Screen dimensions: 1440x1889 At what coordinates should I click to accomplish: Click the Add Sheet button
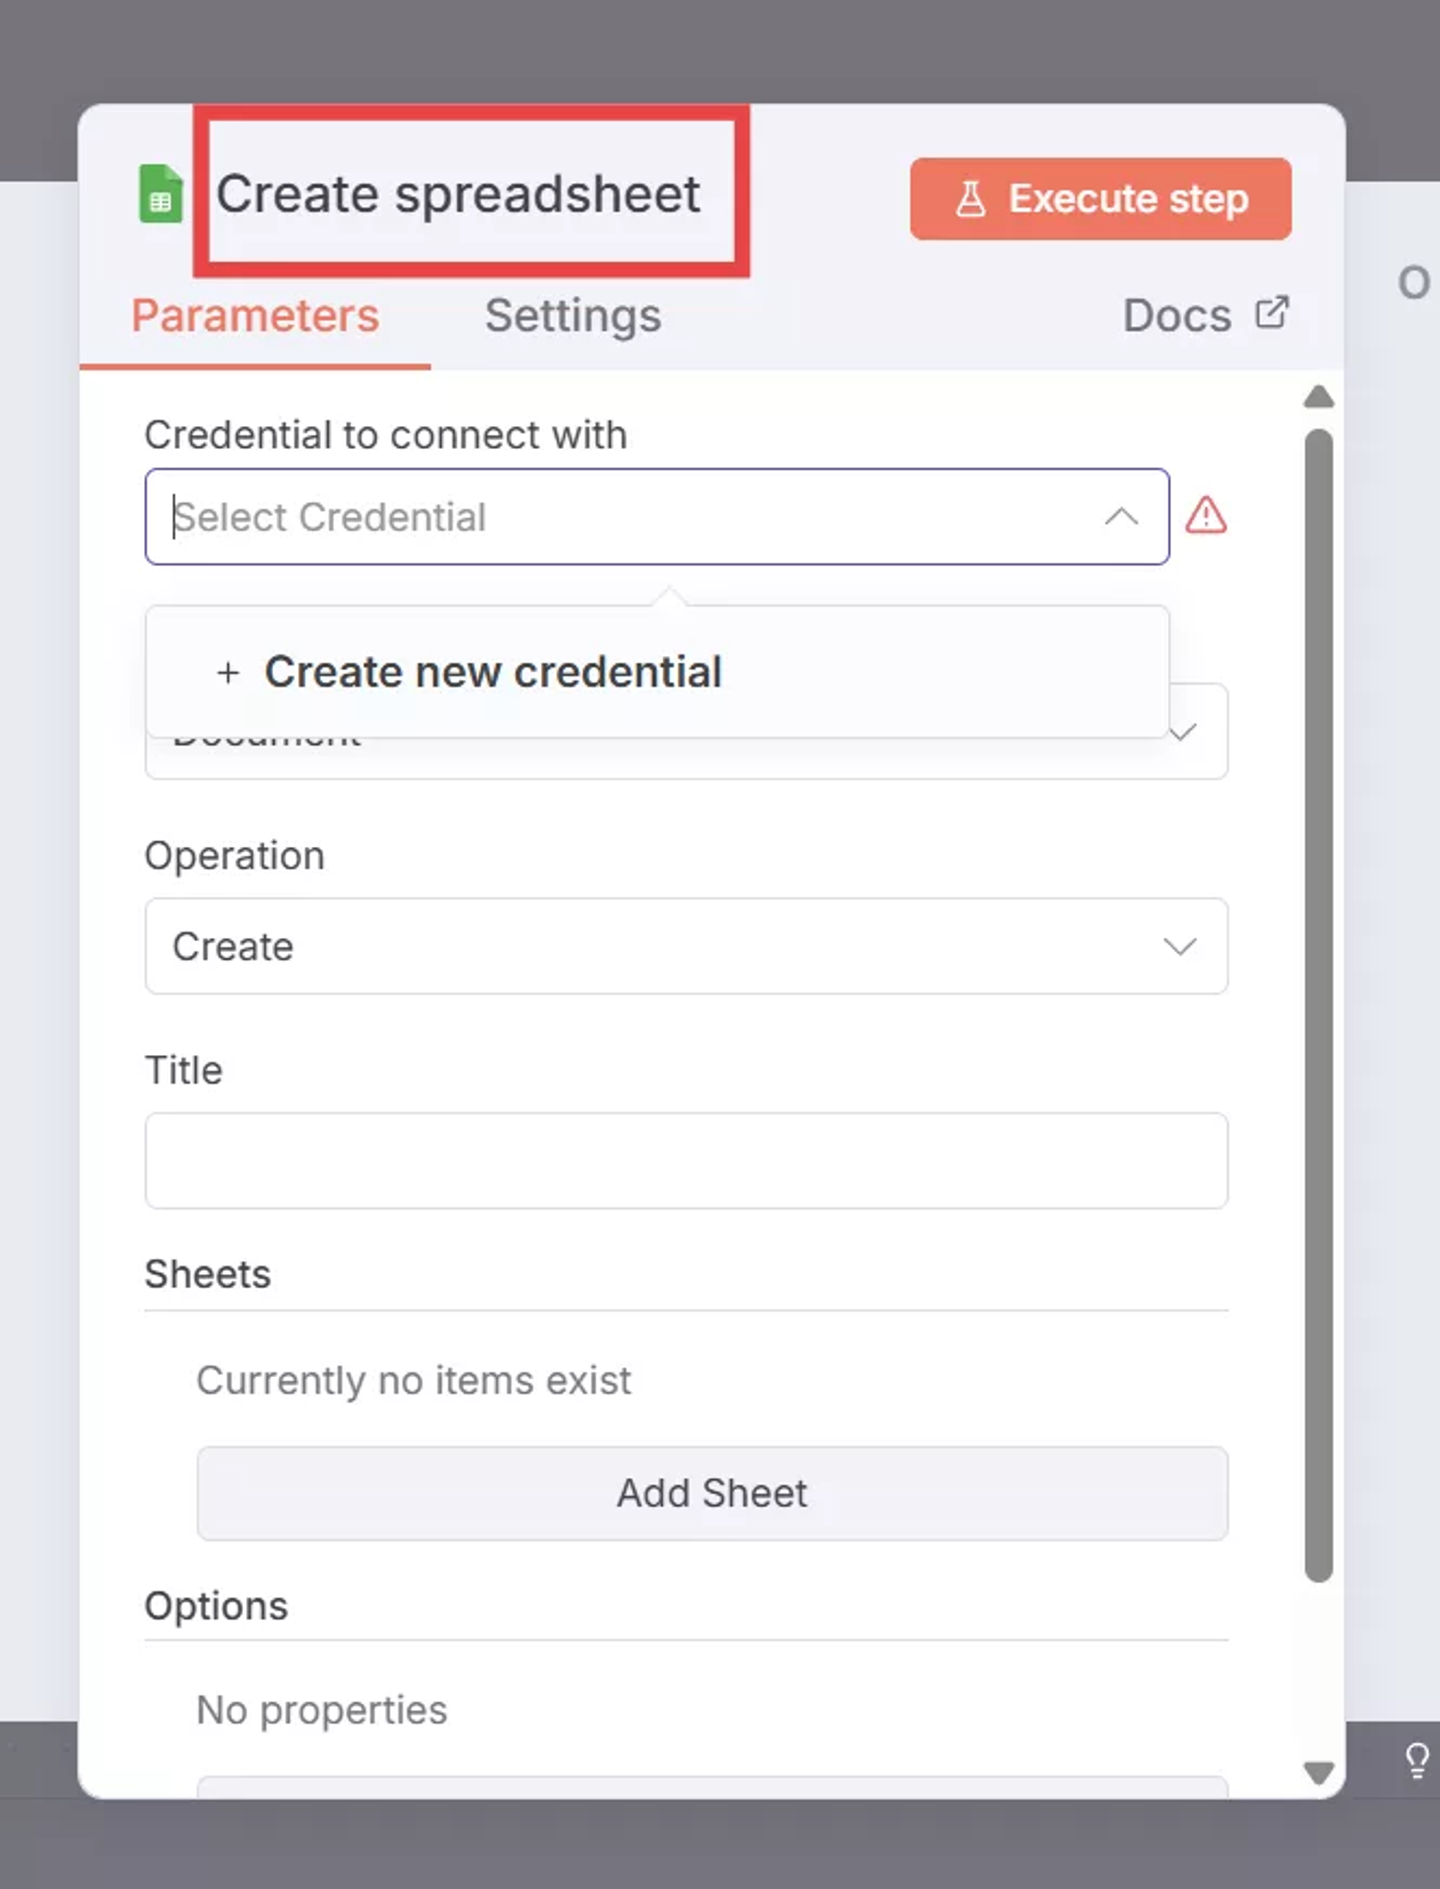(x=712, y=1493)
